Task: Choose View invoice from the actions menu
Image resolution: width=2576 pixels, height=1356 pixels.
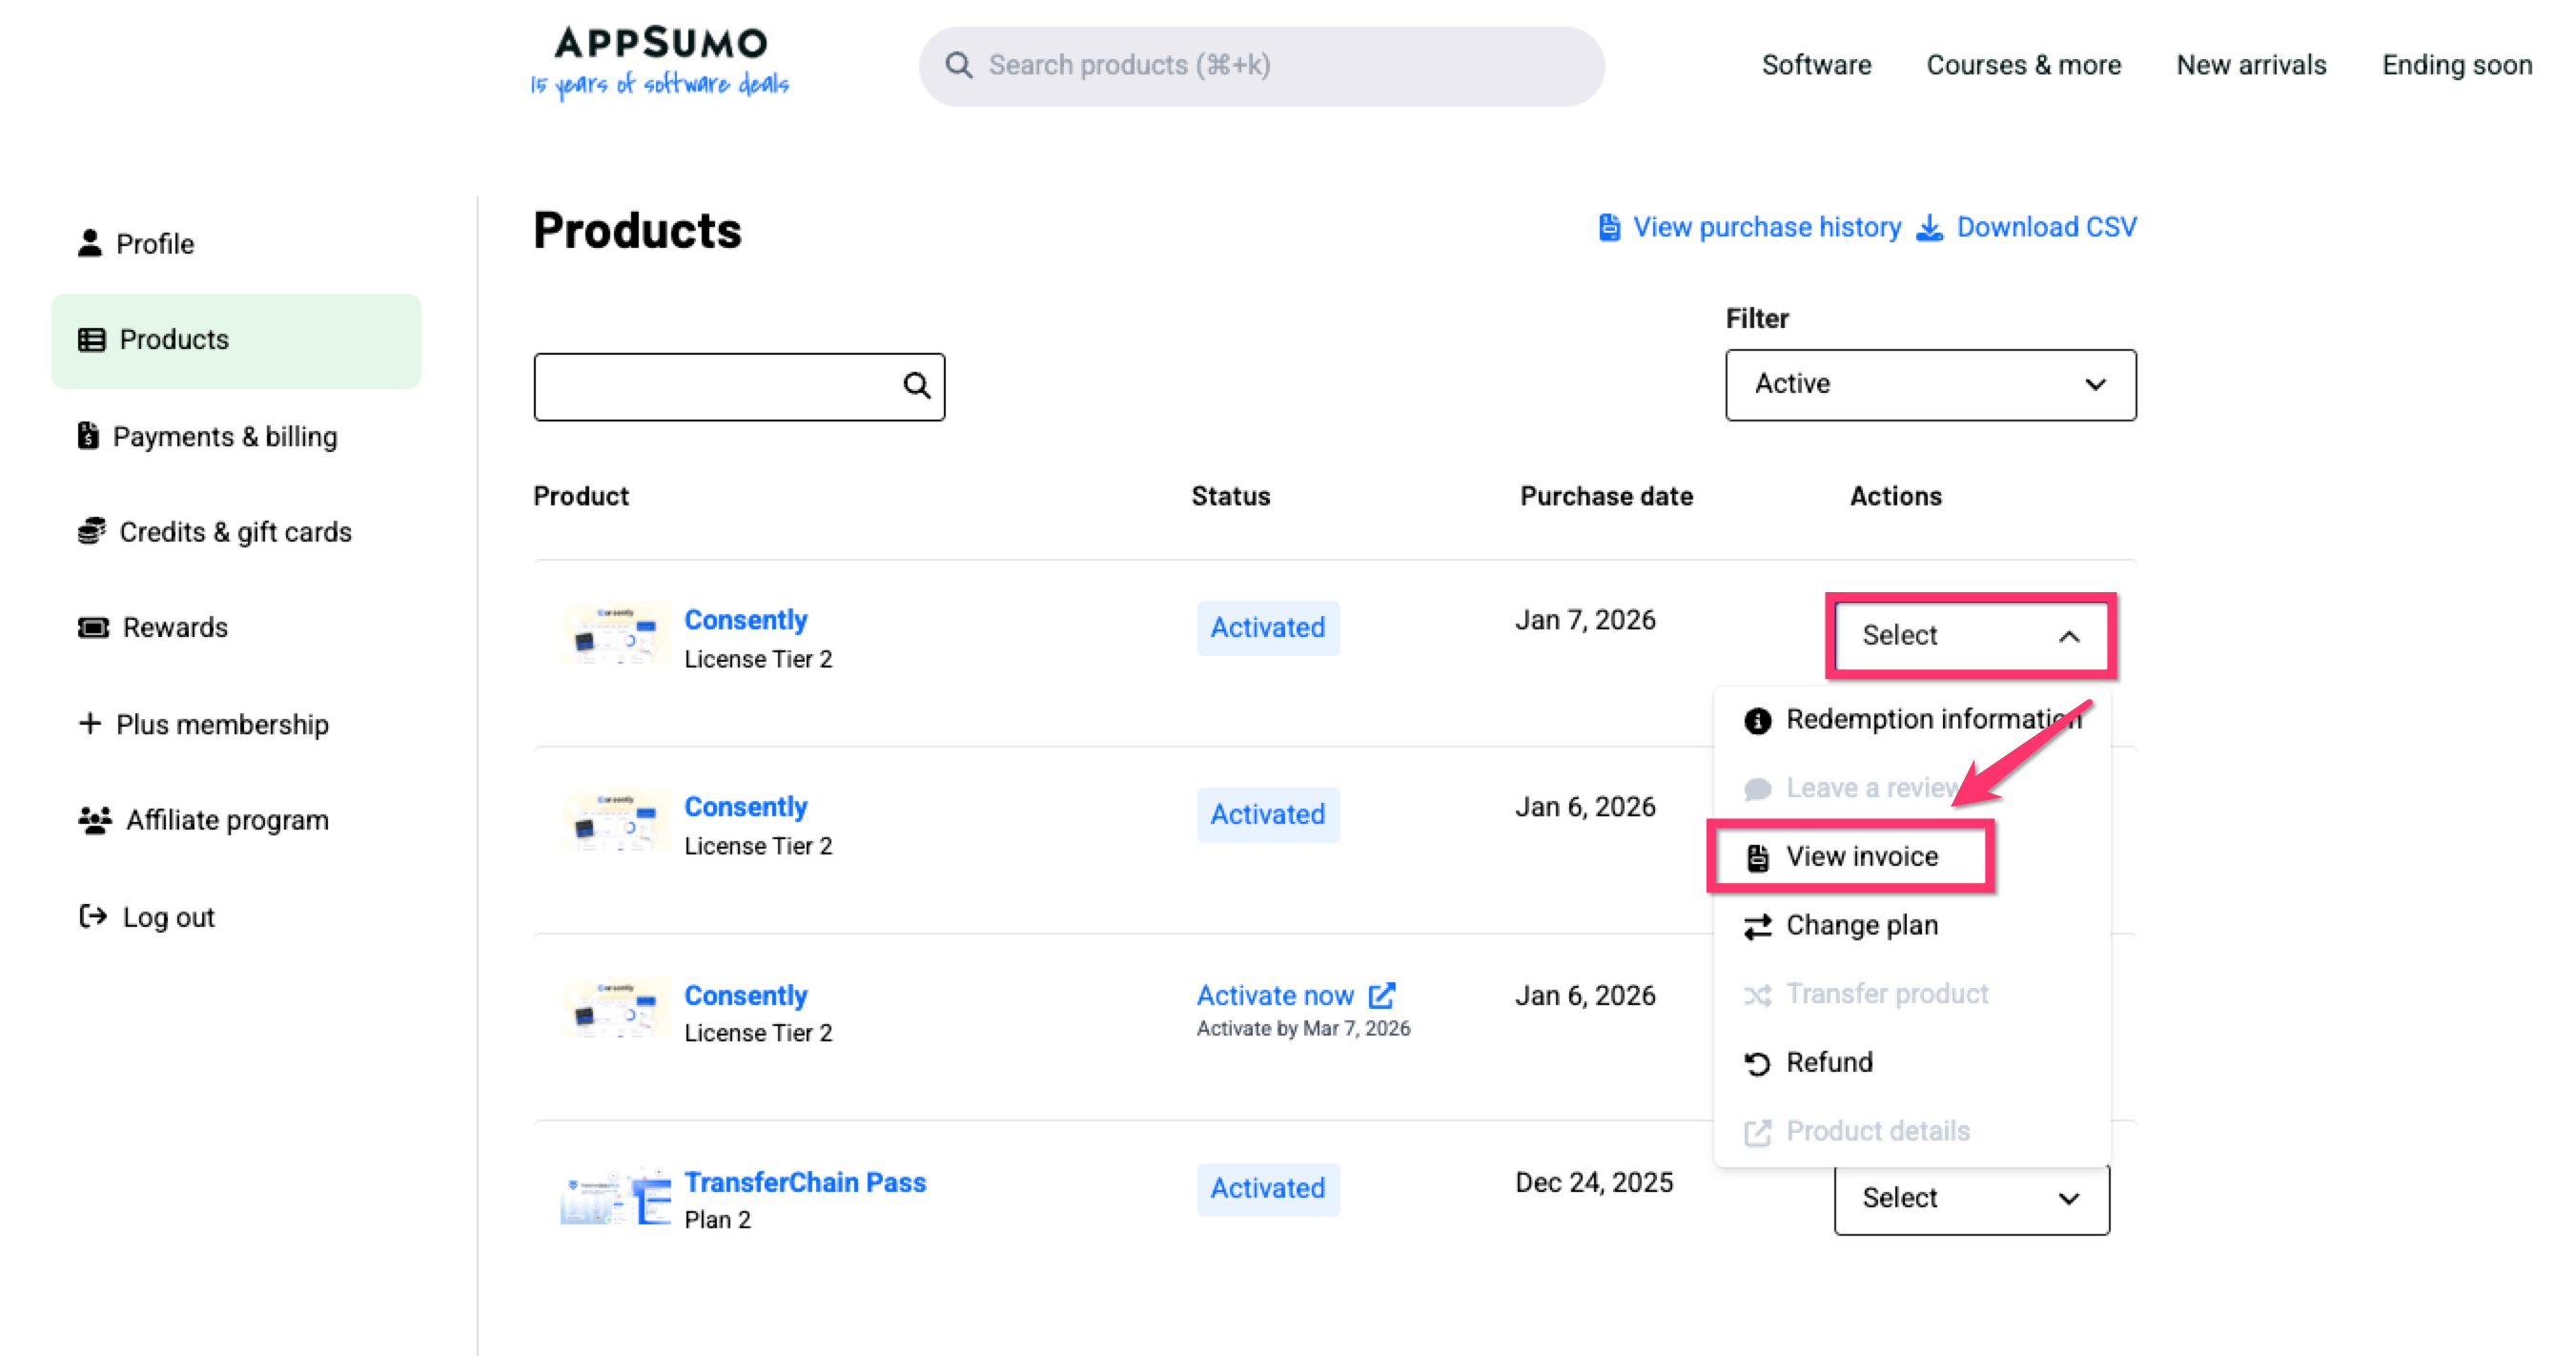Action: (x=1860, y=857)
